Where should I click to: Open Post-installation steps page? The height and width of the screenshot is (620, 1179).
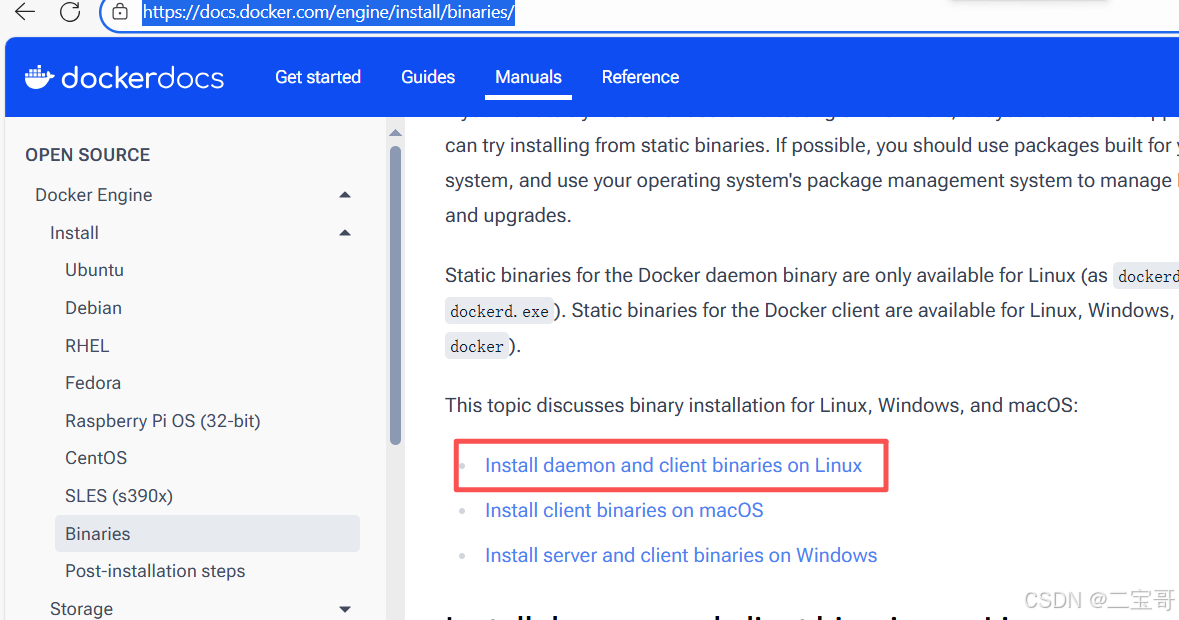click(x=155, y=571)
